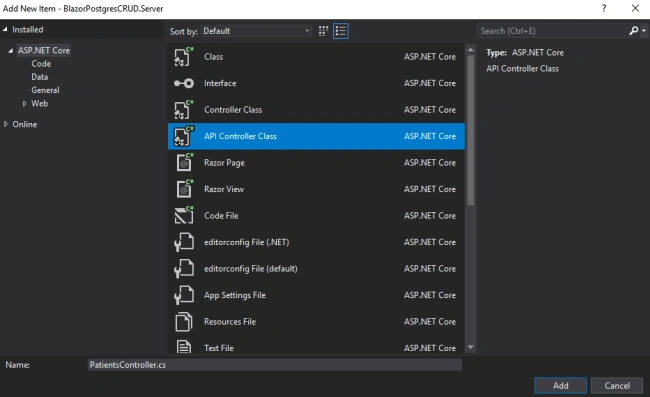
Task: Select the App Settings File icon
Action: coord(184,295)
